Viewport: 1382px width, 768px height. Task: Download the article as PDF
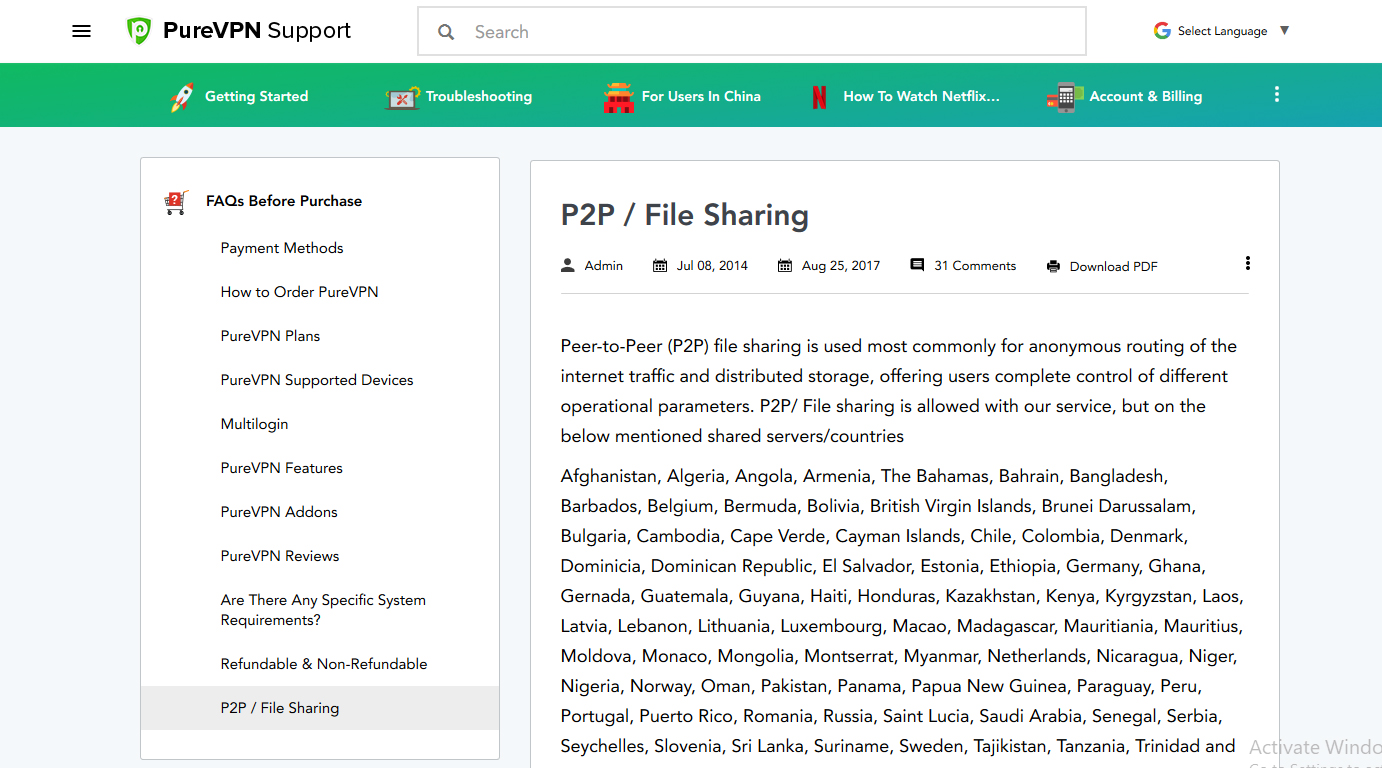pyautogui.click(x=1114, y=266)
